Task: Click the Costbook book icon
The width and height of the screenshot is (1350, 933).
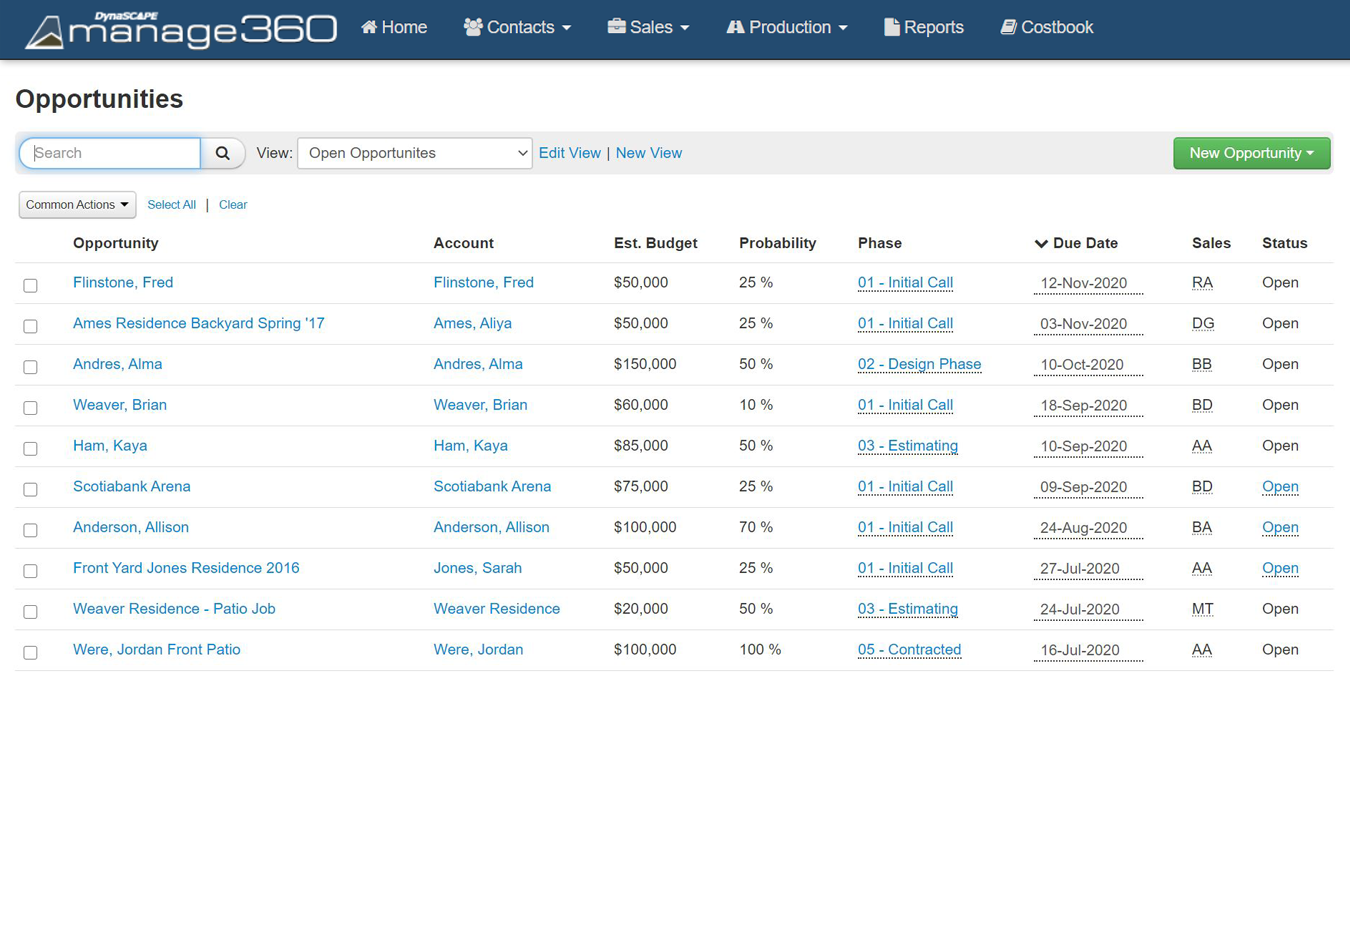Action: point(1008,27)
